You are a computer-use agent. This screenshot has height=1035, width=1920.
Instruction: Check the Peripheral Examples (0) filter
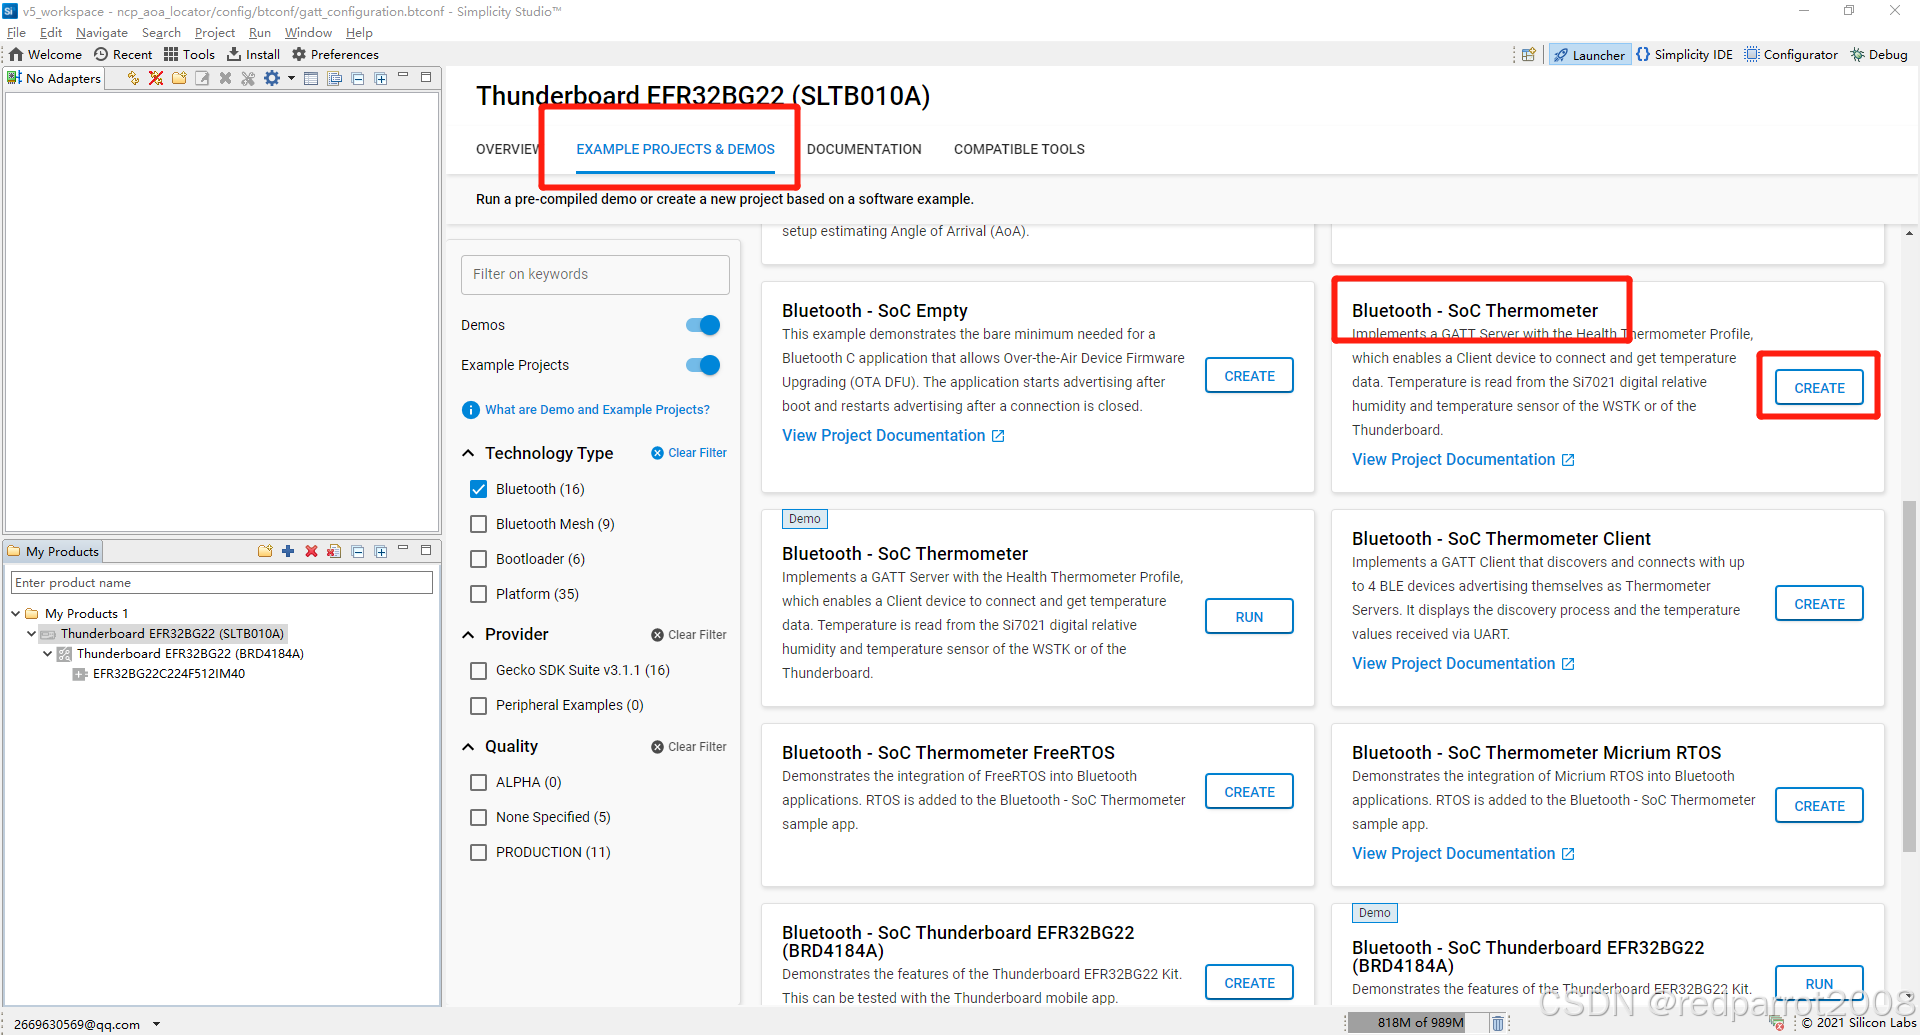click(479, 705)
